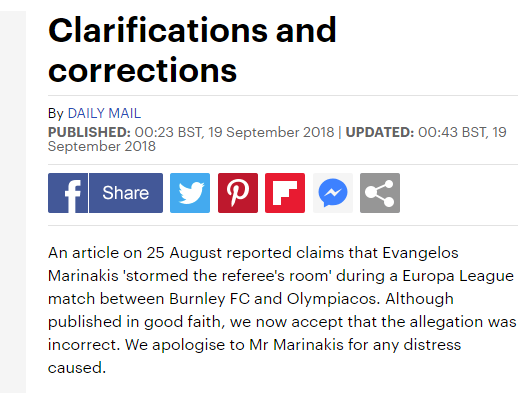Viewport: 531px width, 393px height.
Task: Open more sharing options with grey share icon
Action: [380, 193]
